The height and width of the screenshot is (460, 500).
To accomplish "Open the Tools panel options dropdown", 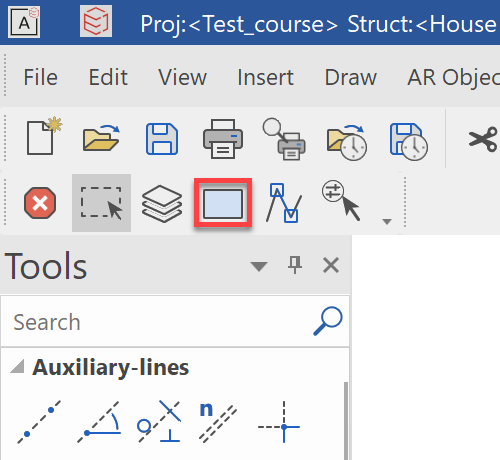I will [x=259, y=266].
